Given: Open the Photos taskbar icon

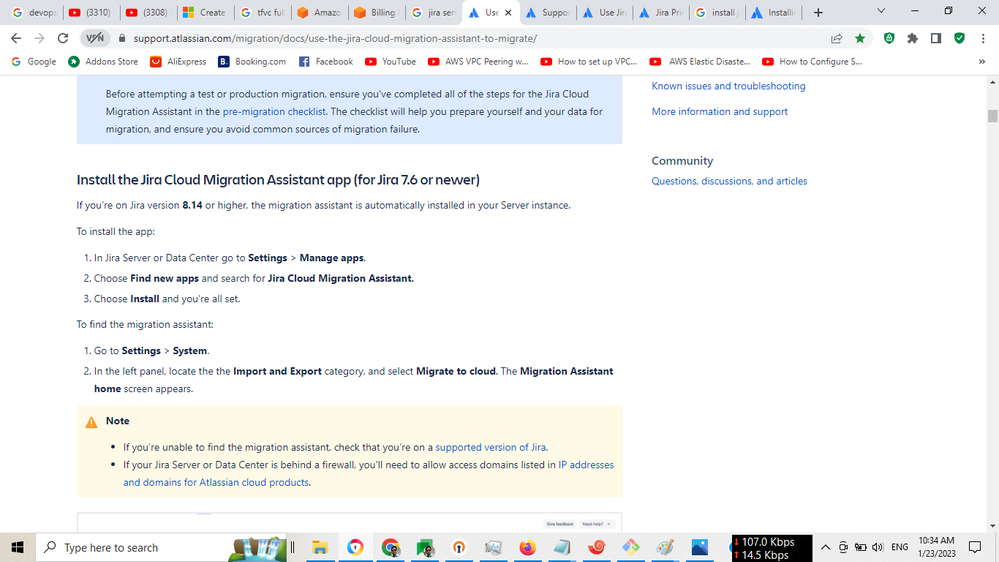Looking at the screenshot, I should 700,547.
